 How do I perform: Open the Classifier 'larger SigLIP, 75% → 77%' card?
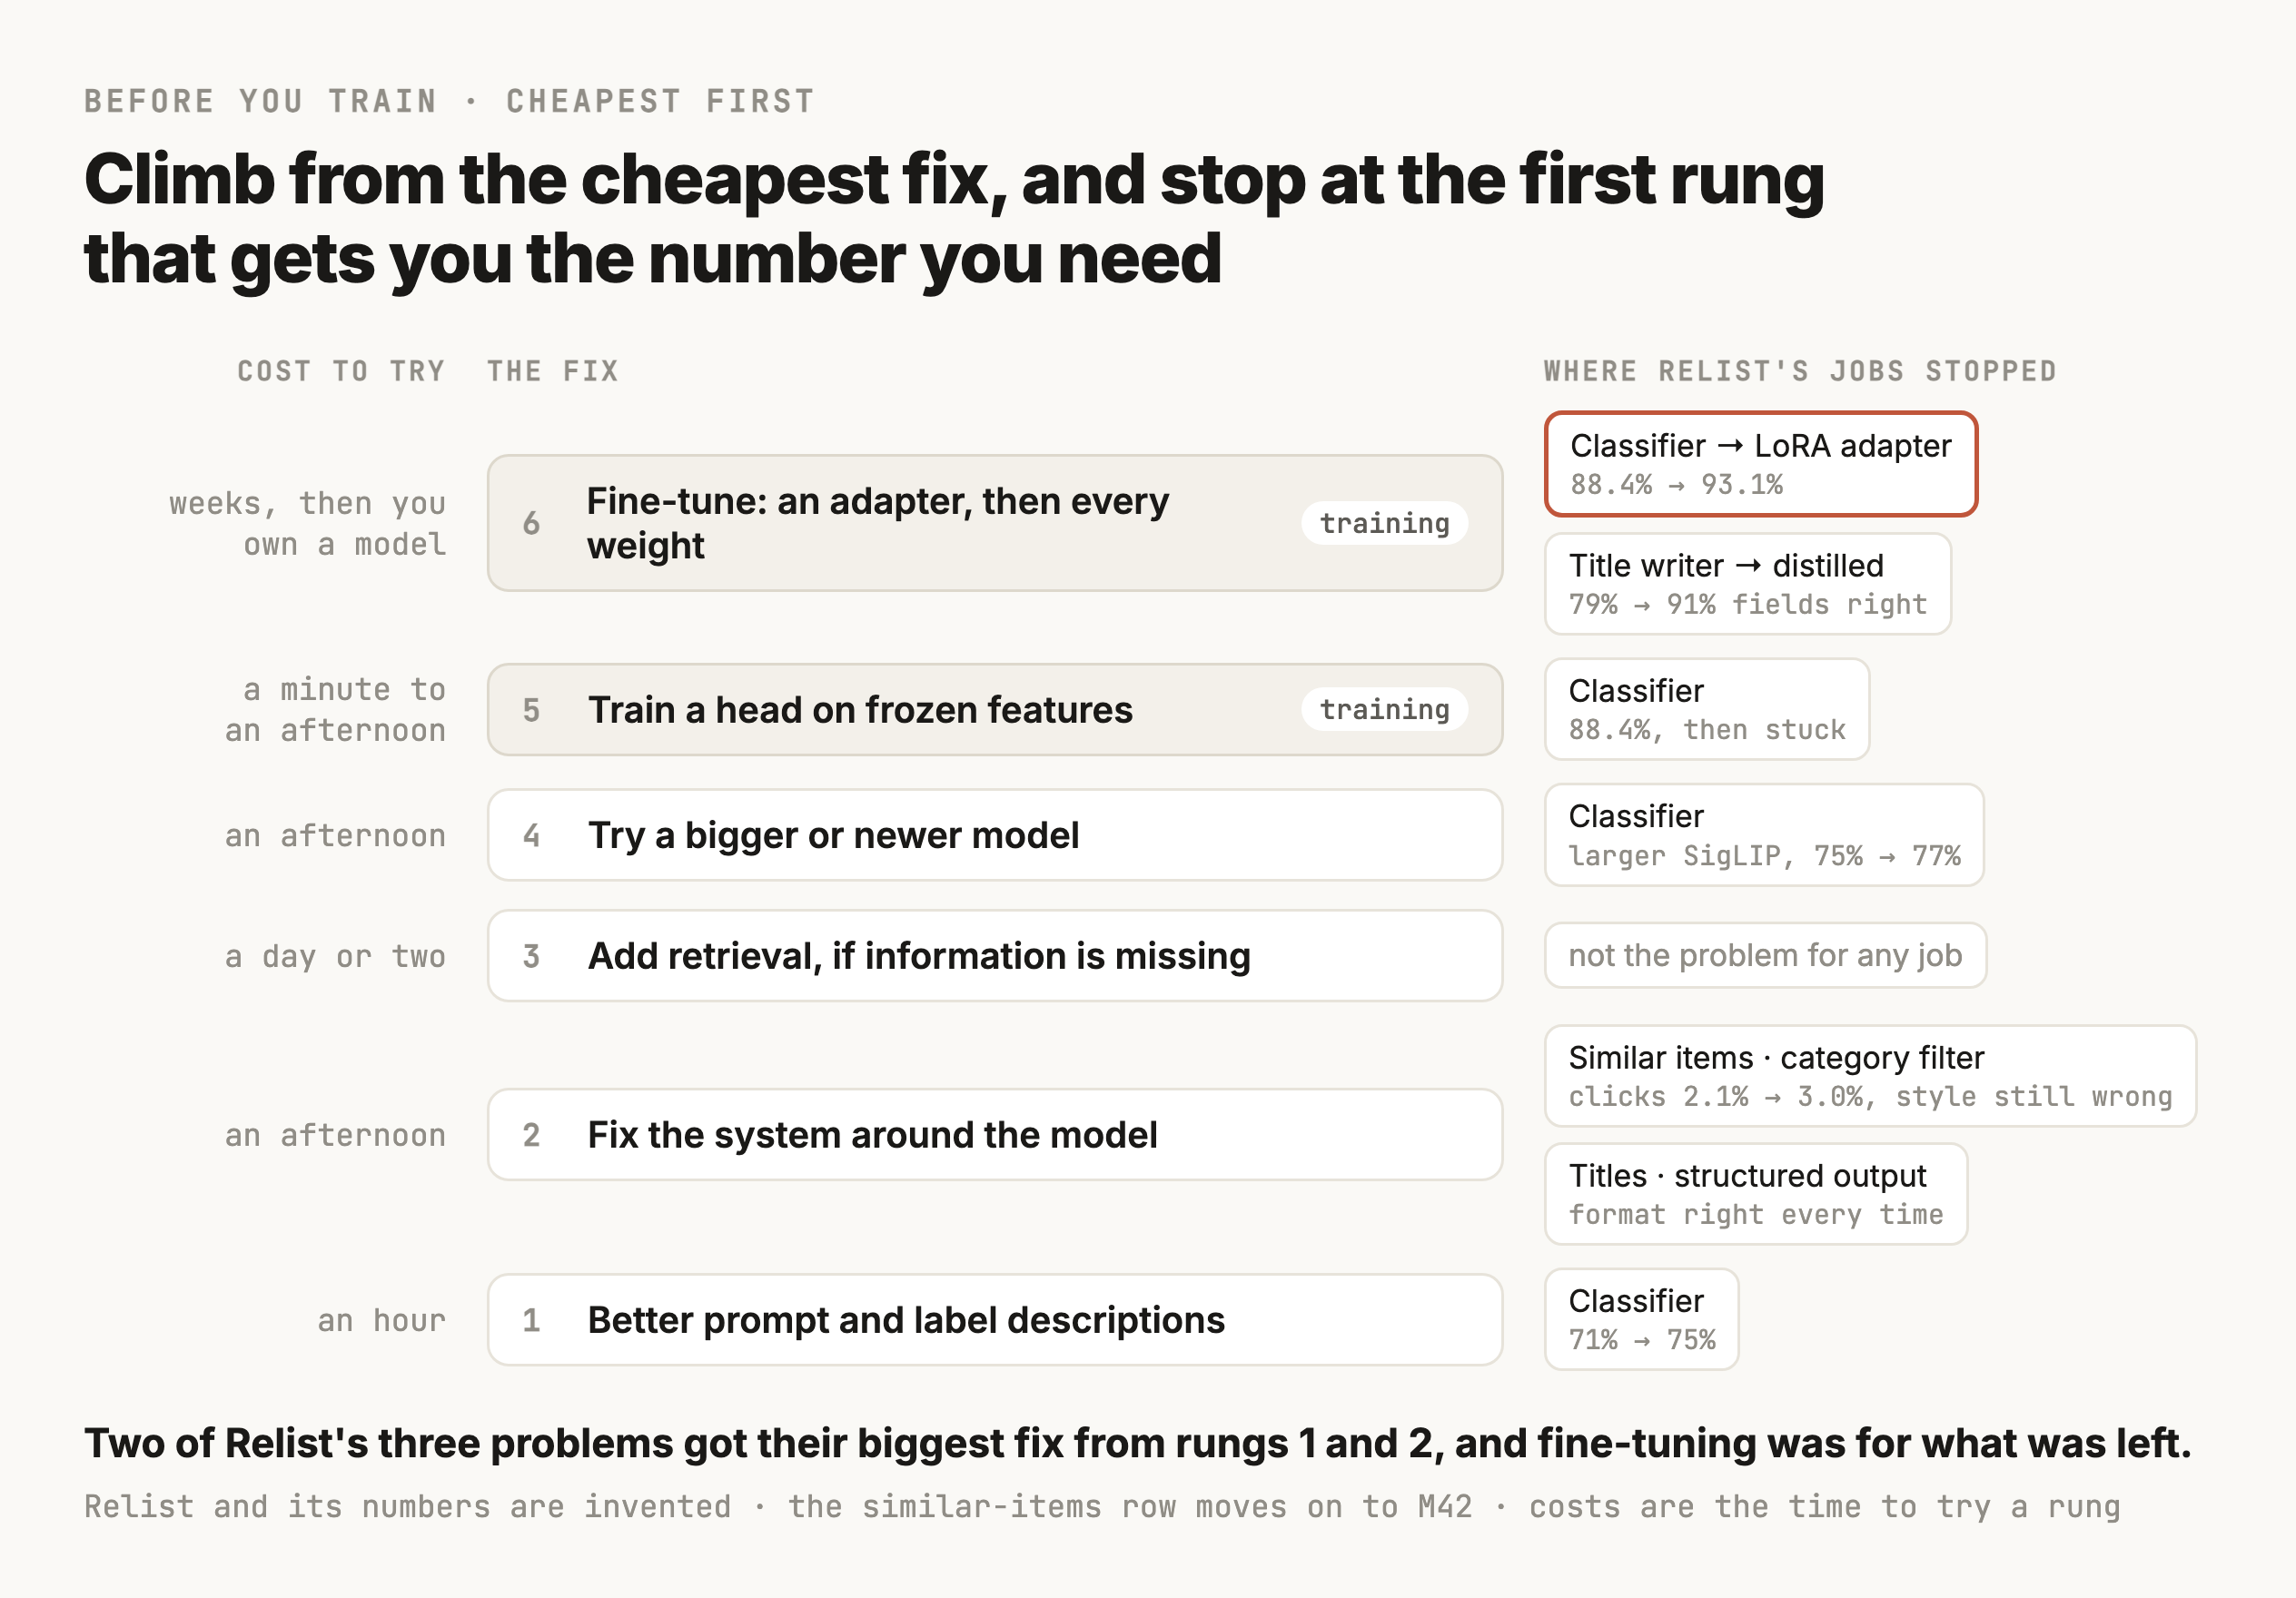pos(1764,835)
